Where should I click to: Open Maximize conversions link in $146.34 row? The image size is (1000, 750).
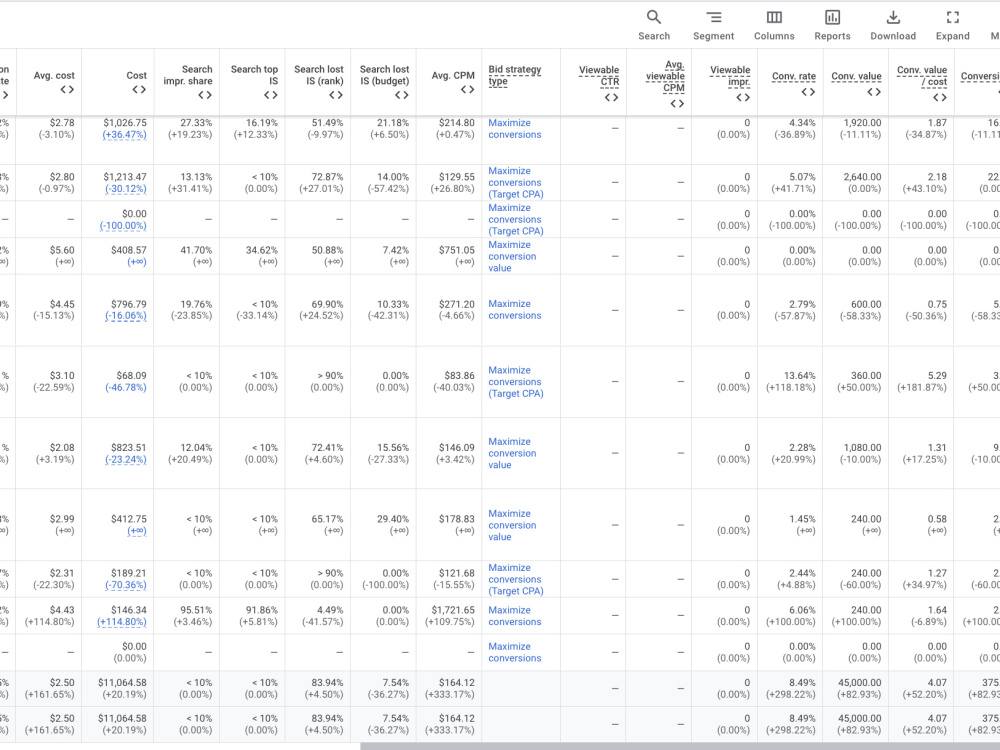pos(515,616)
